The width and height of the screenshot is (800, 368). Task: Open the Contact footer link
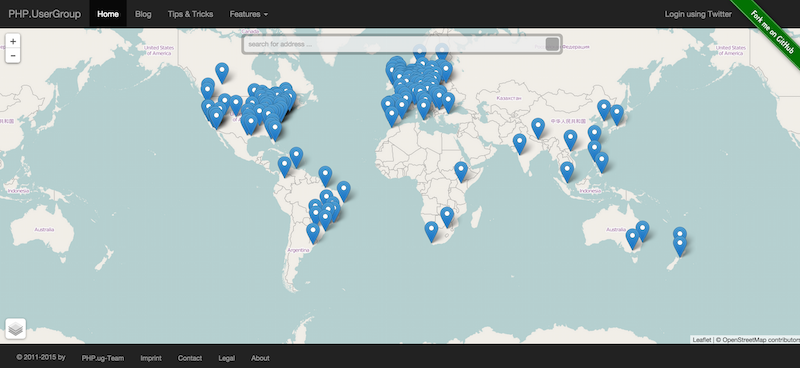pyautogui.click(x=190, y=358)
